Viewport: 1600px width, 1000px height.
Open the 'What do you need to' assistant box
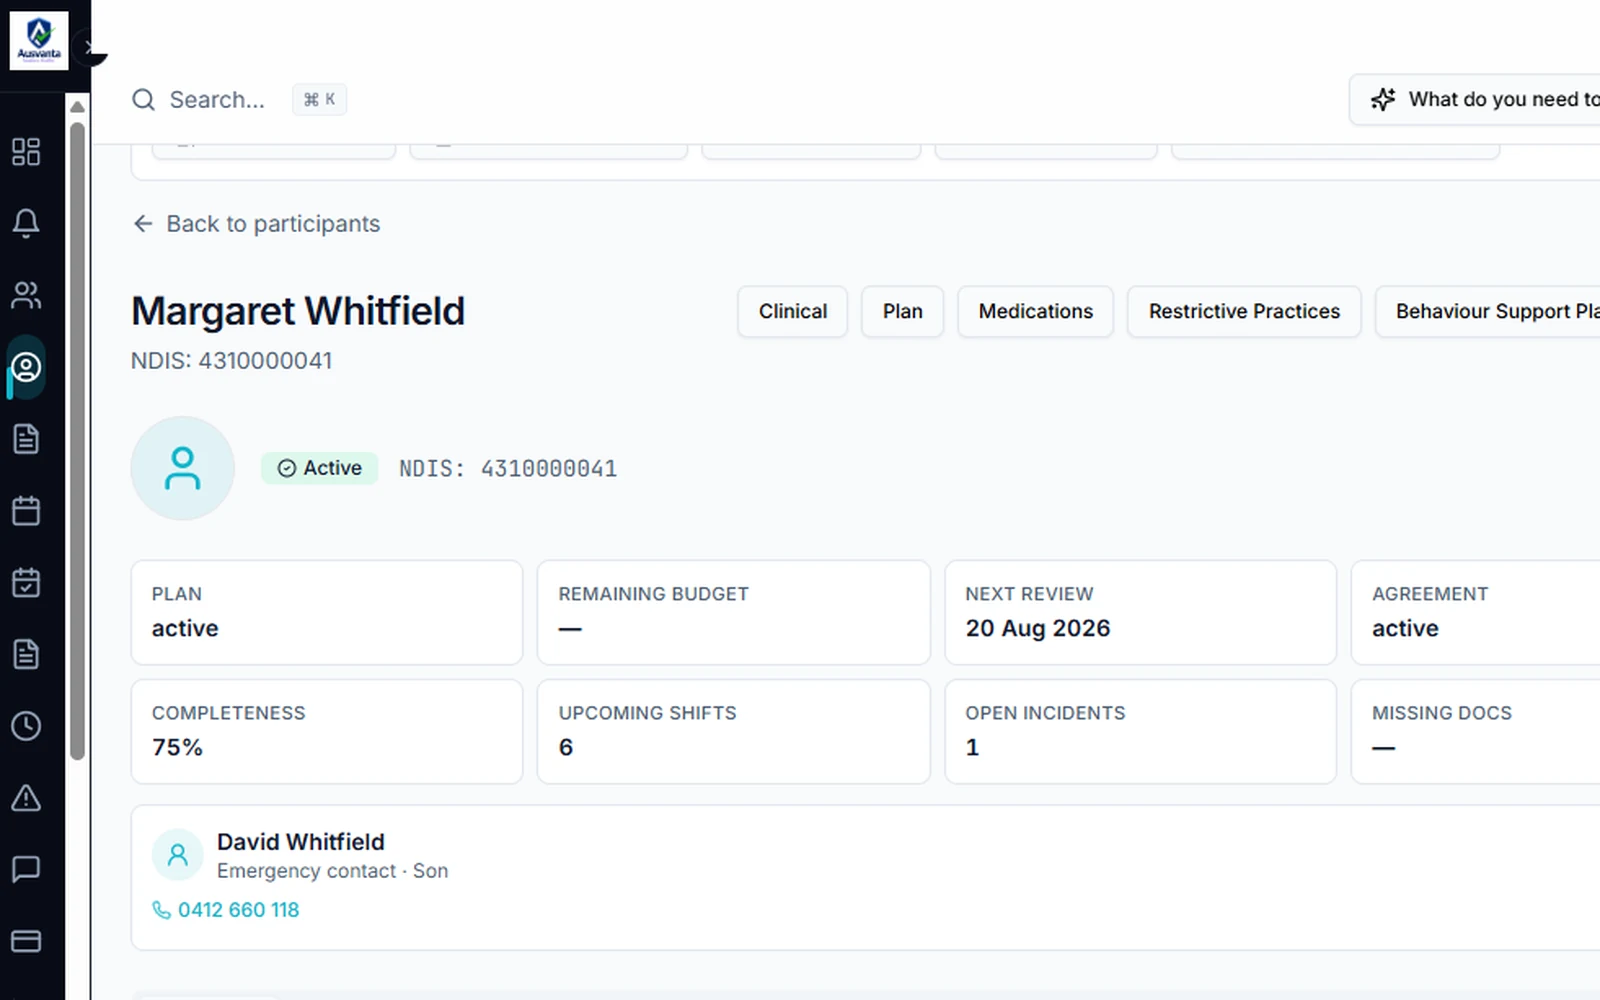point(1475,100)
